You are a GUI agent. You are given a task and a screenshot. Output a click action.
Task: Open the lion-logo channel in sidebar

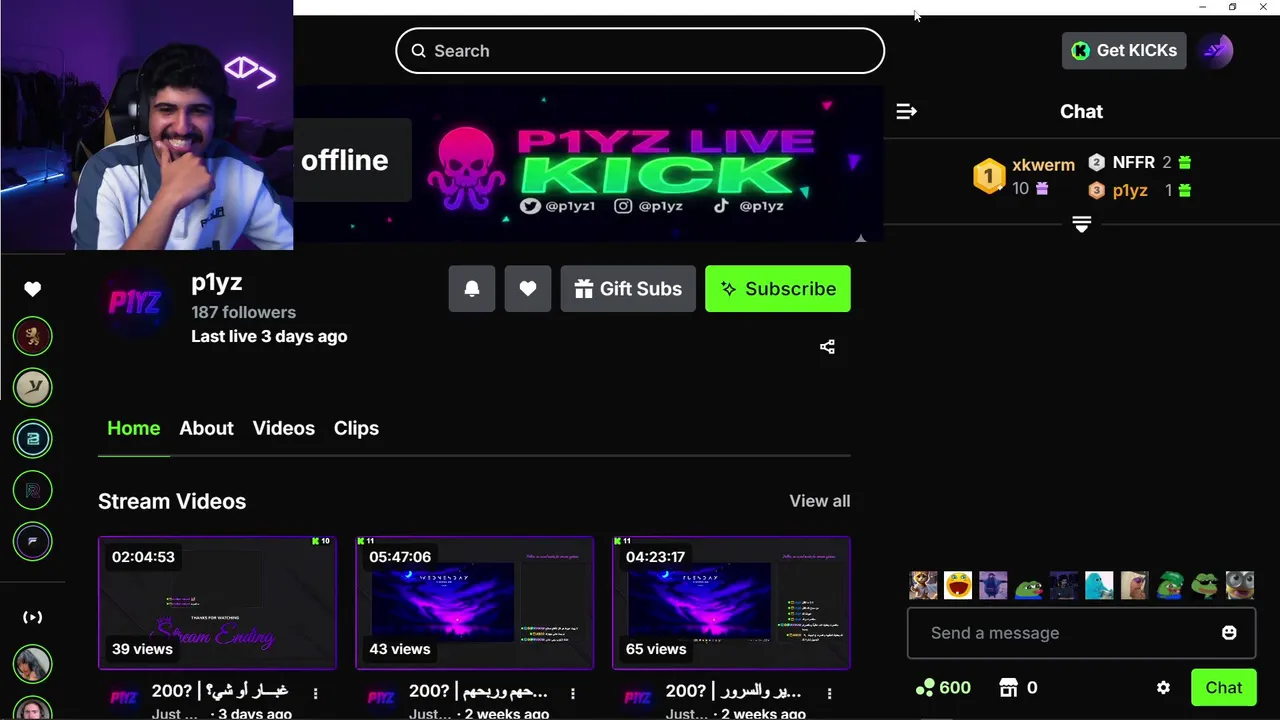pyautogui.click(x=33, y=336)
